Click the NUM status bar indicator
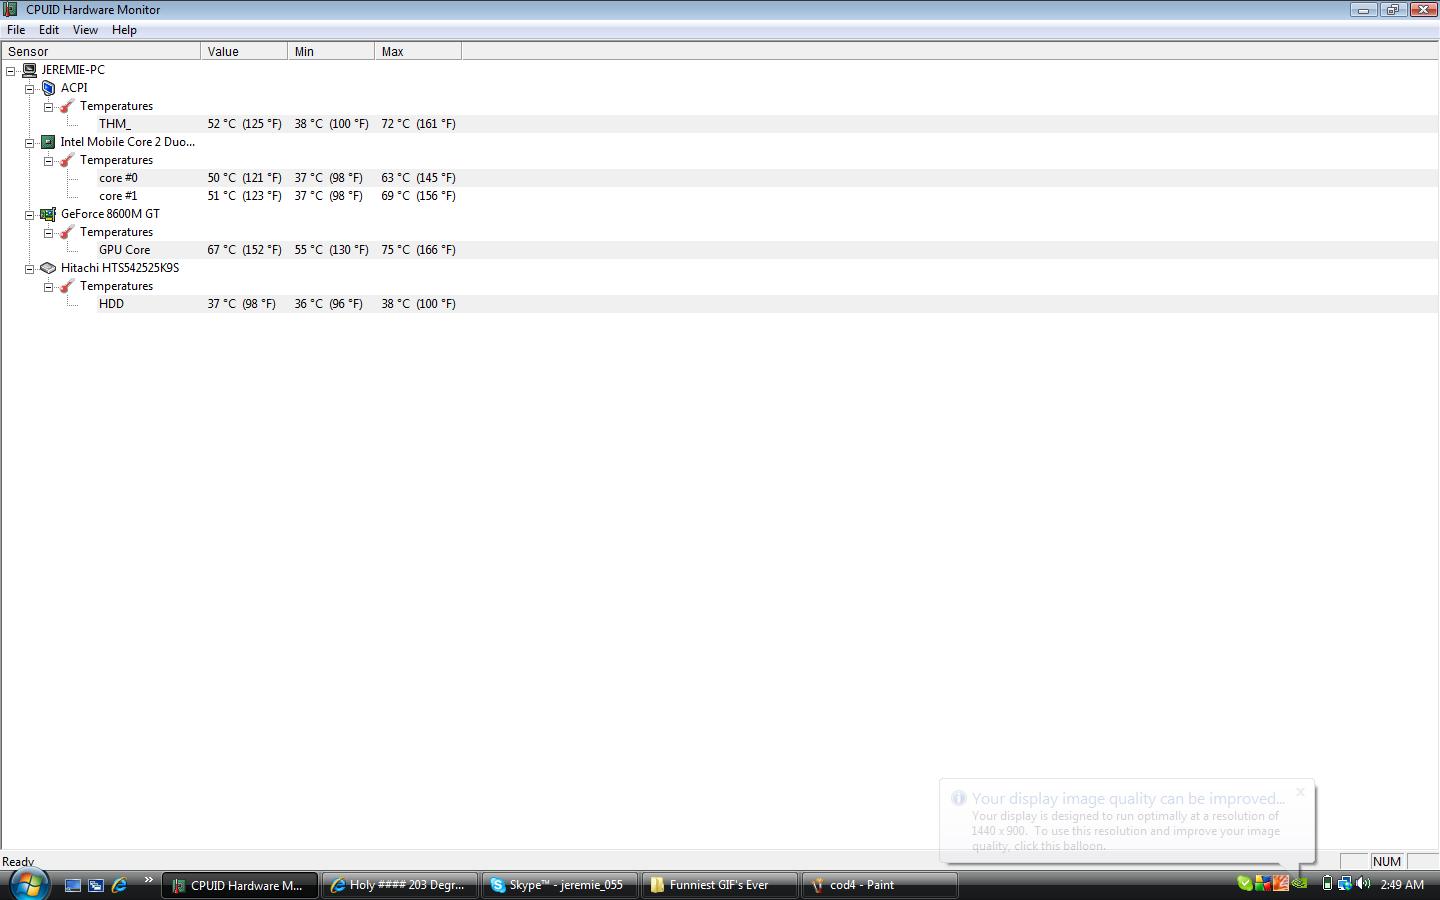 (1386, 861)
